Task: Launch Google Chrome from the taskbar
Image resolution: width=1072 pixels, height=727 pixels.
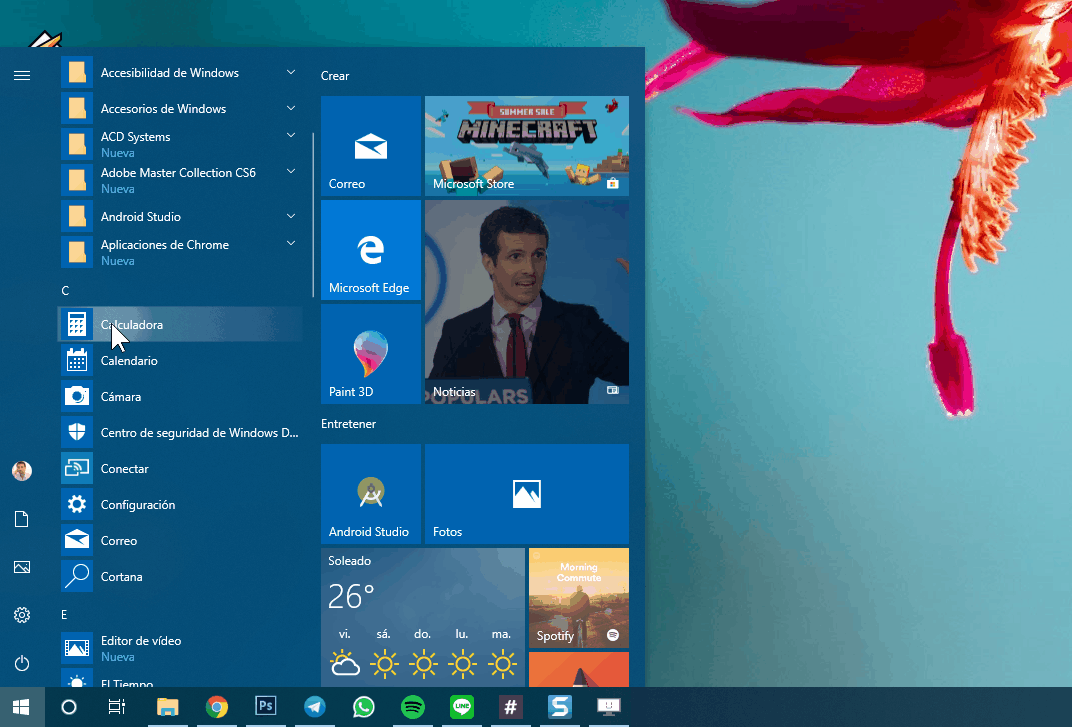Action: coord(217,706)
